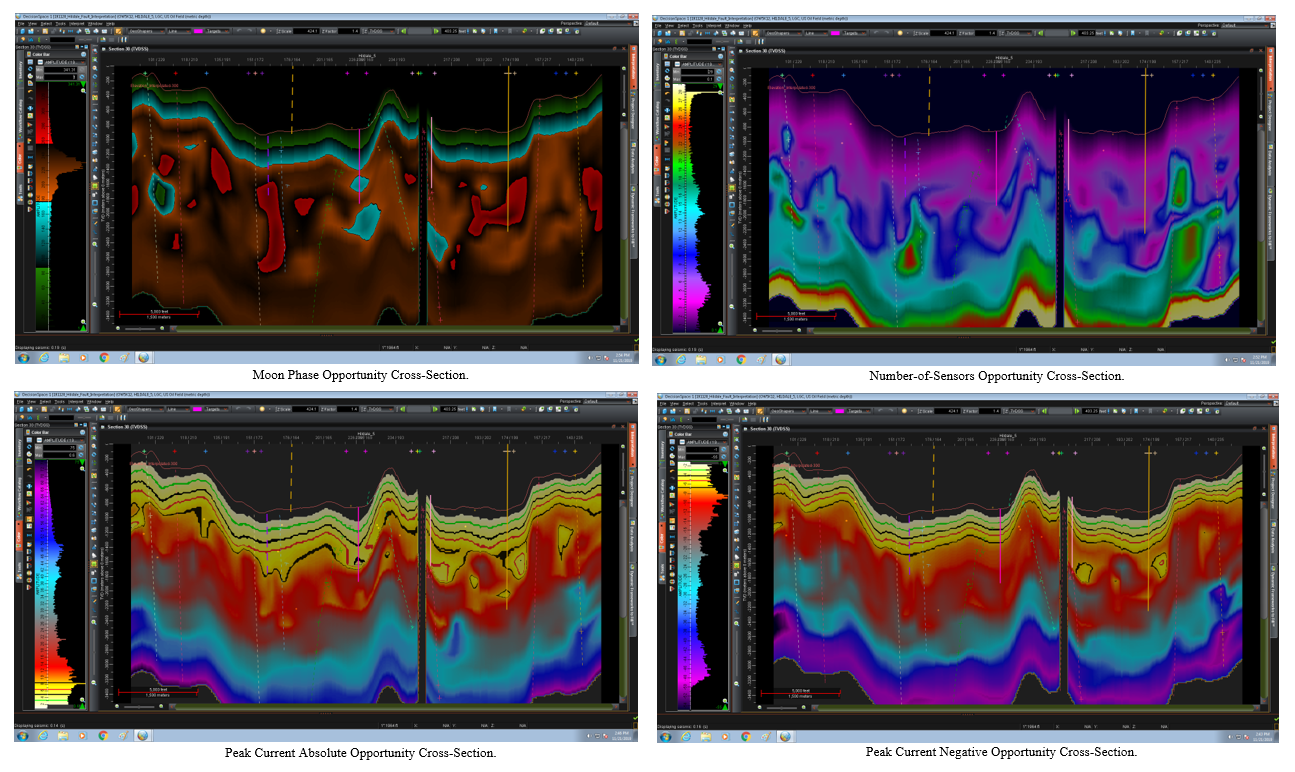Expand Targets dropdown in Moon Phase window
This screenshot has height=772, width=1295.
tap(217, 31)
